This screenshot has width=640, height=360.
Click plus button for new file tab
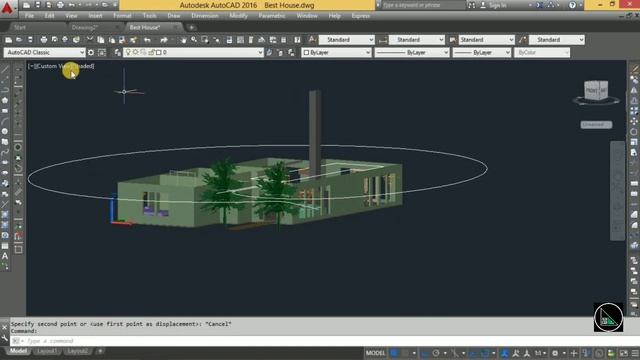tap(191, 27)
